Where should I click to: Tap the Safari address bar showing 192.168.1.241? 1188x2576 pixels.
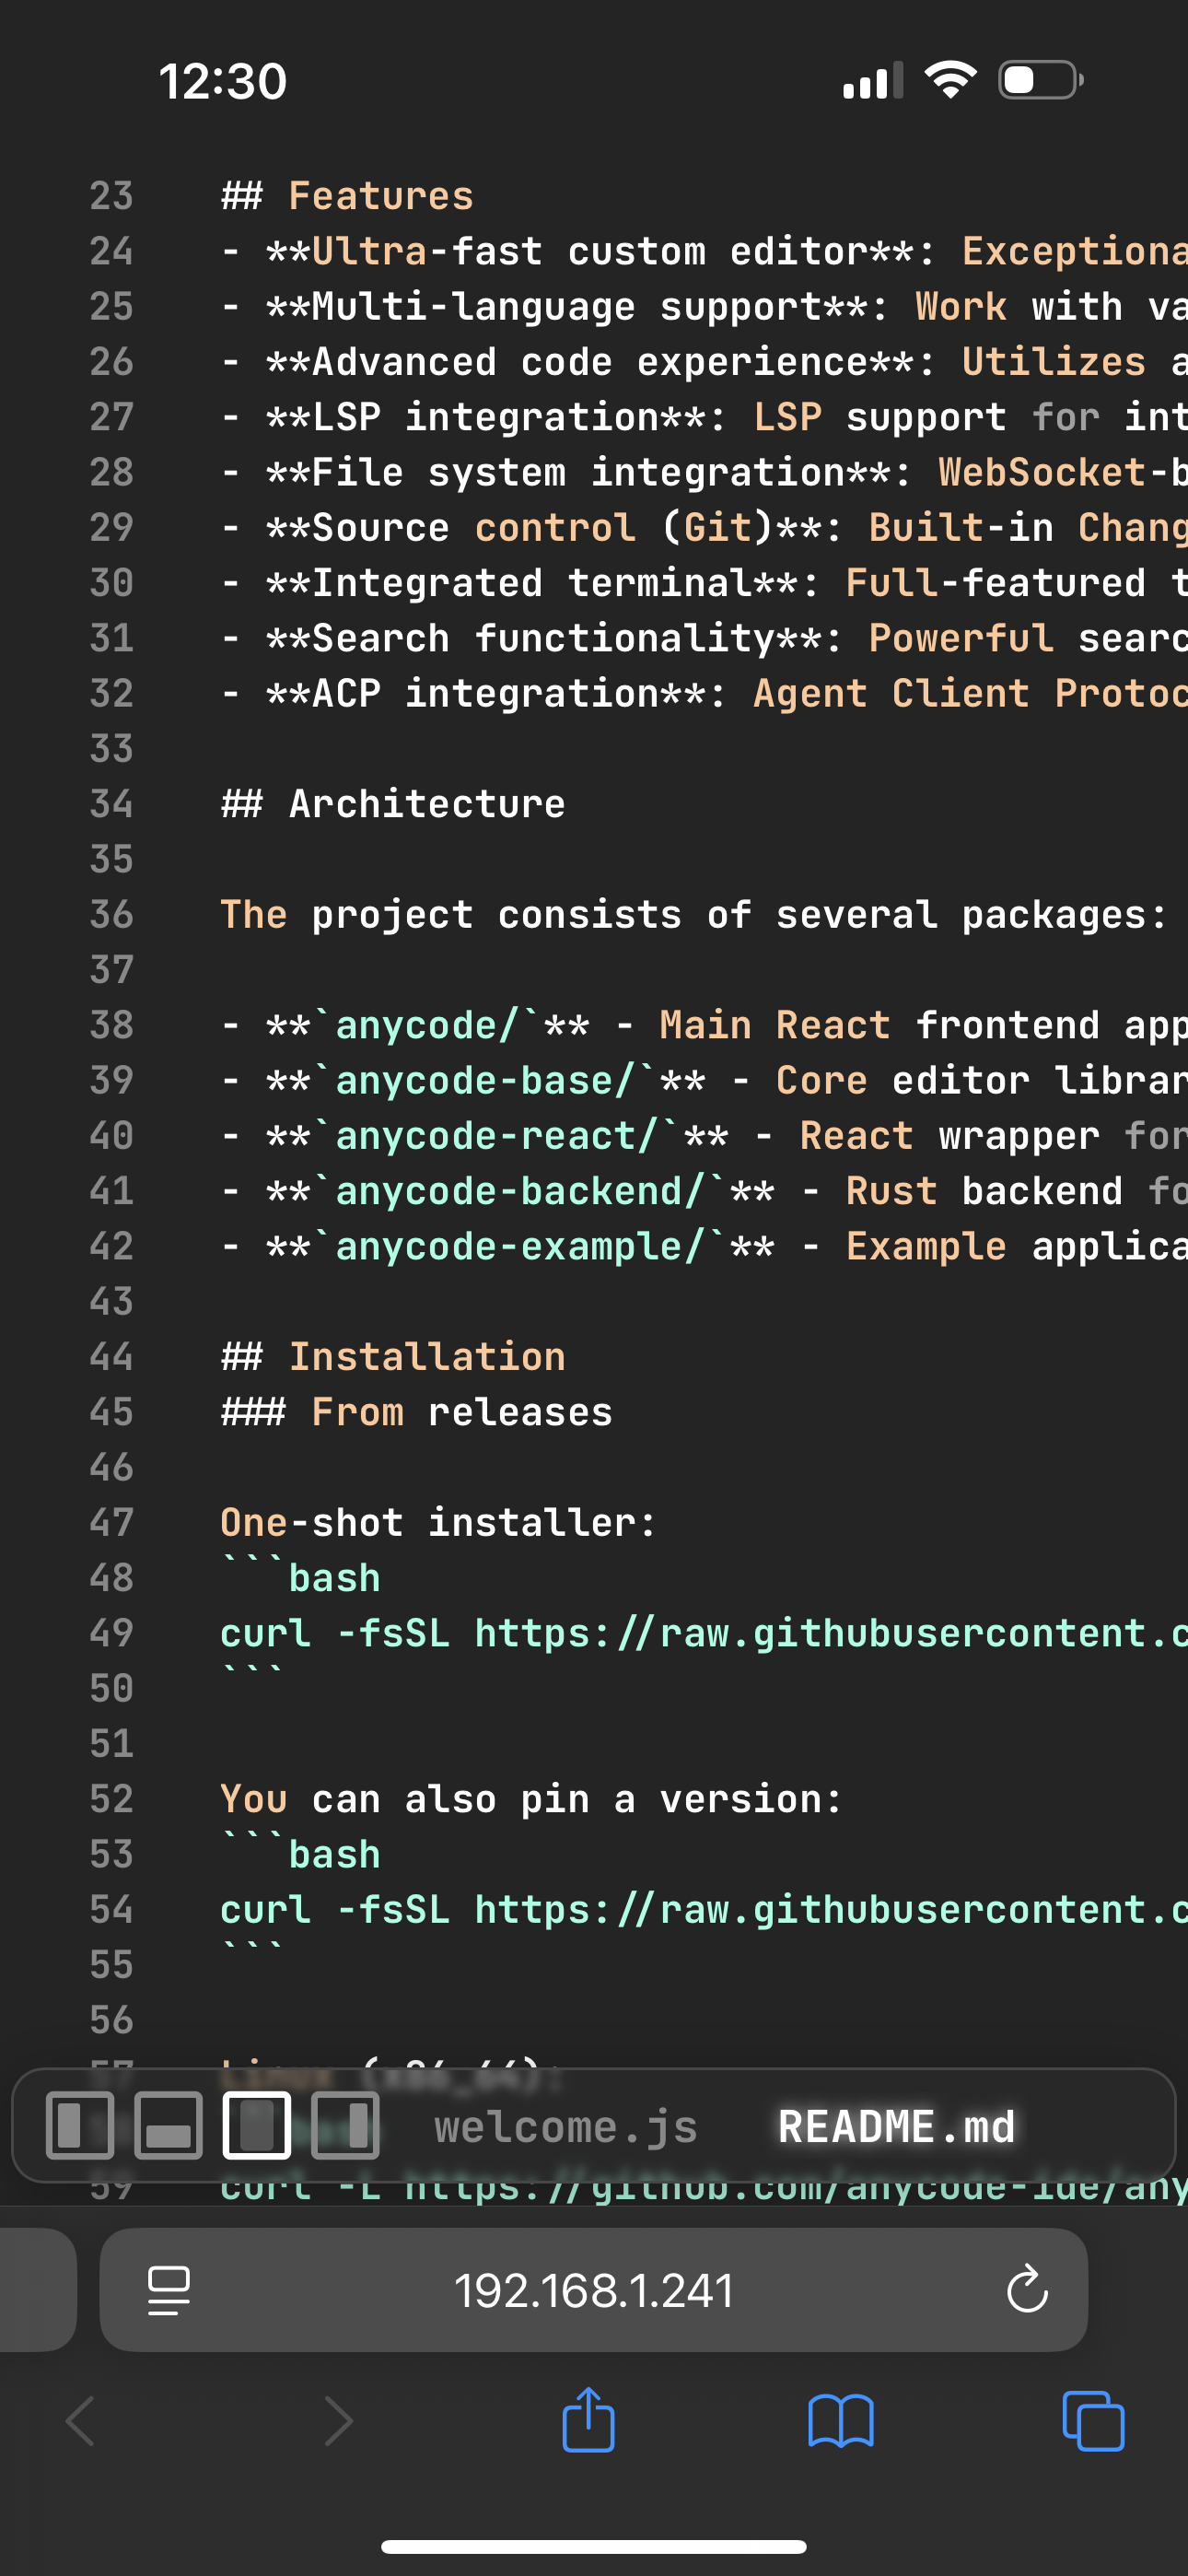point(594,2289)
